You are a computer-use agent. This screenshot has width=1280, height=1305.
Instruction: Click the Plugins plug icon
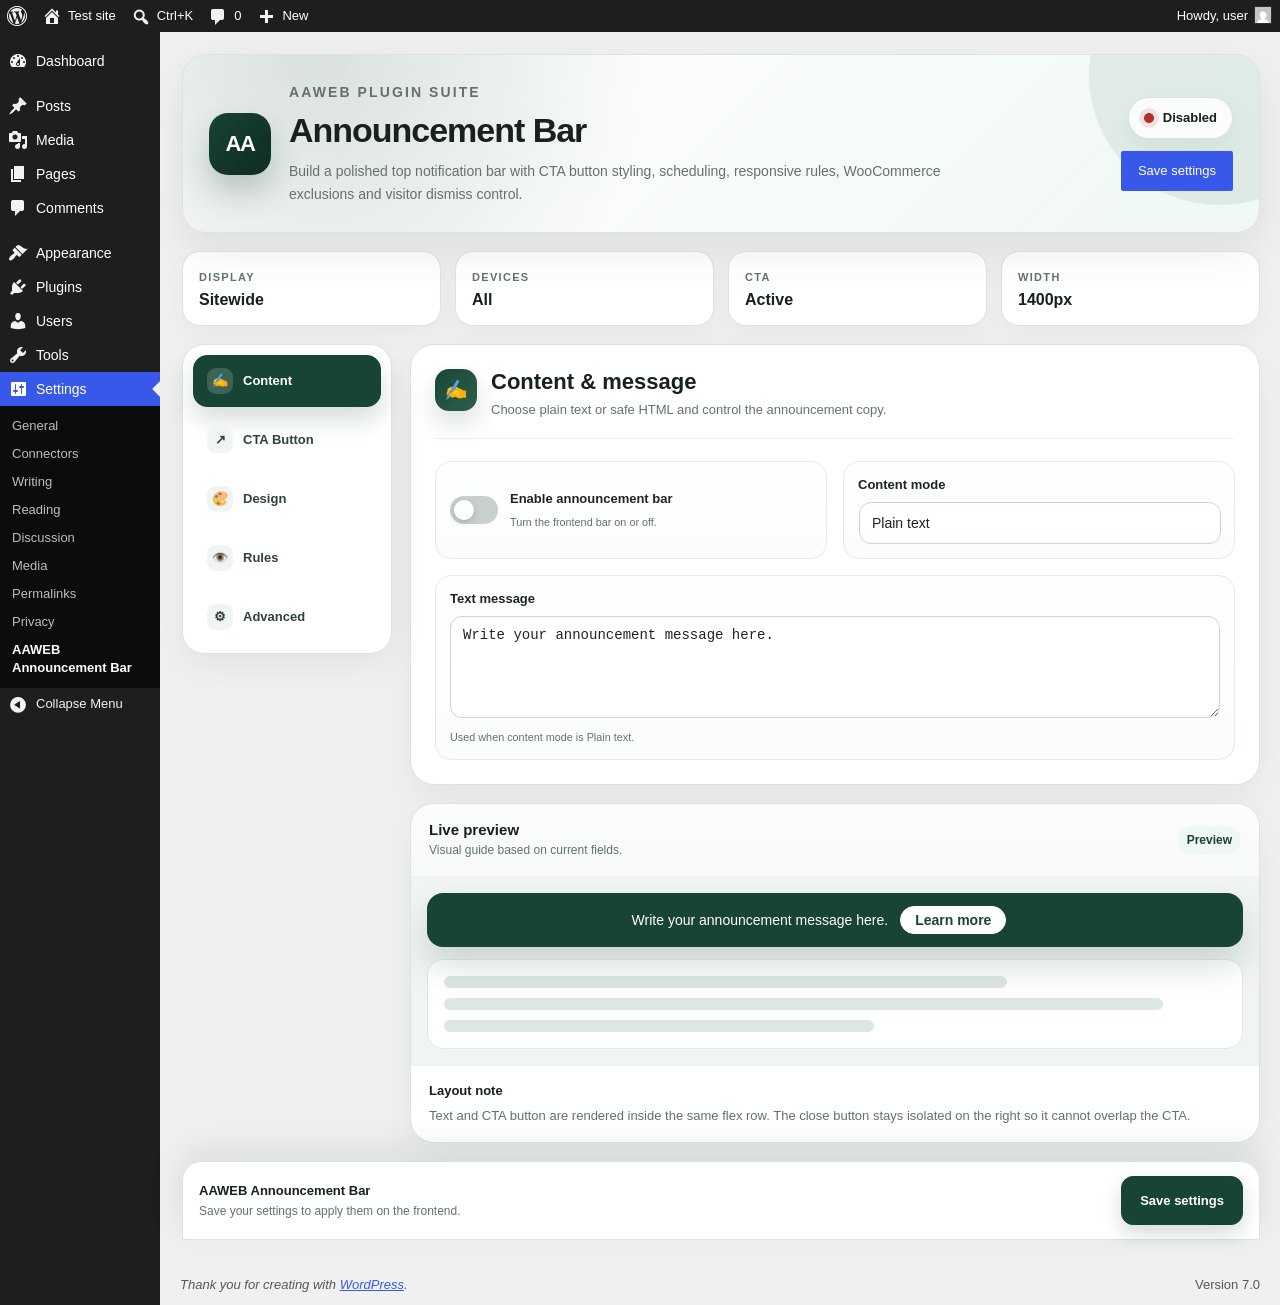[x=18, y=287]
